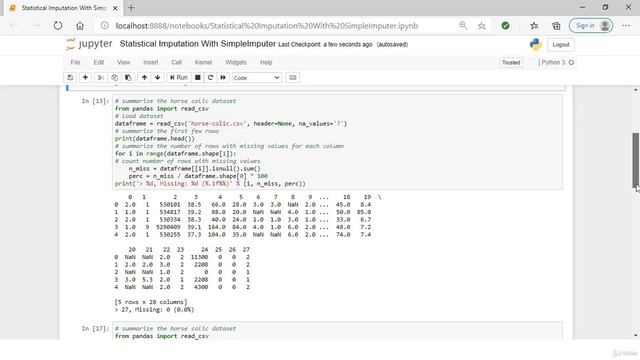
Task: Open the browser Favorites list
Action: [x=534, y=26]
